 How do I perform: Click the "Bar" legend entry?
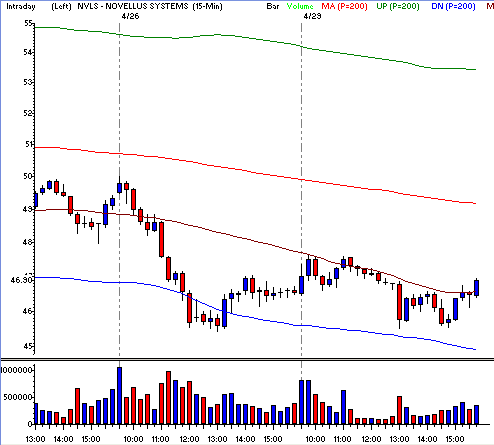point(273,6)
